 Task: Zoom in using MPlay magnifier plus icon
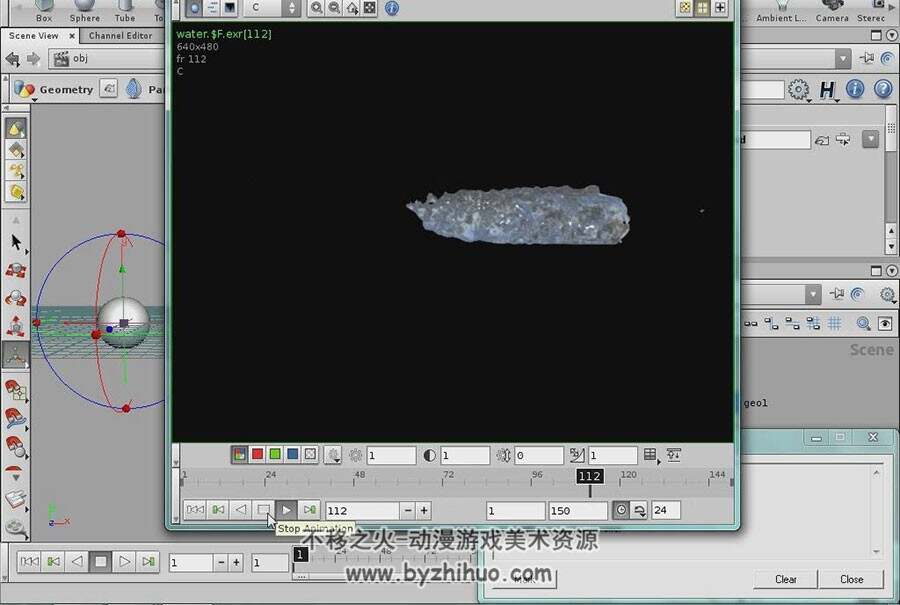point(316,8)
